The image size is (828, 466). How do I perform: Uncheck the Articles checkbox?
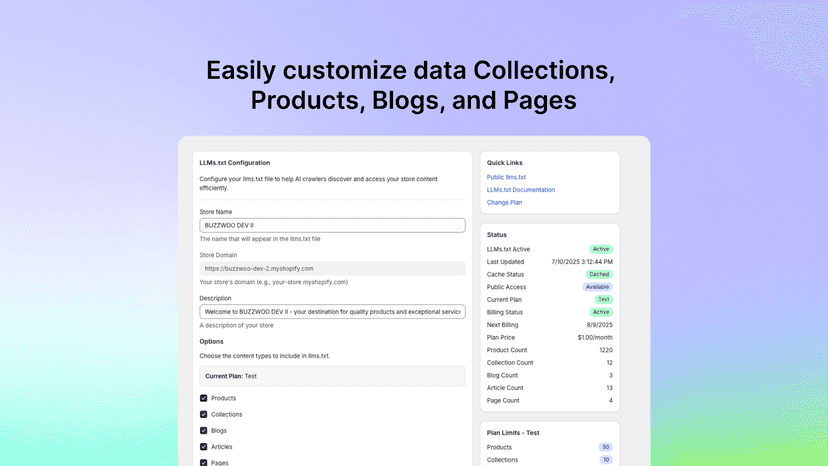tap(203, 446)
